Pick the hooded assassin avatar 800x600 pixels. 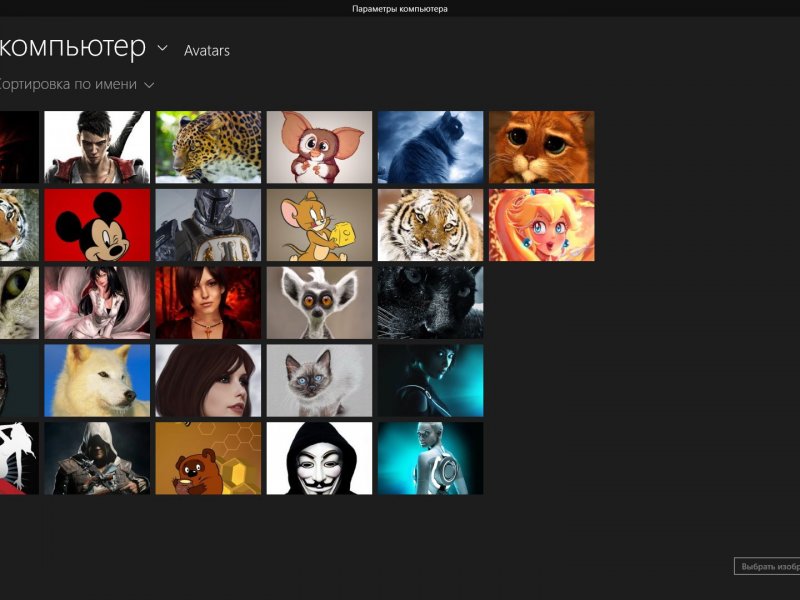coord(97,458)
